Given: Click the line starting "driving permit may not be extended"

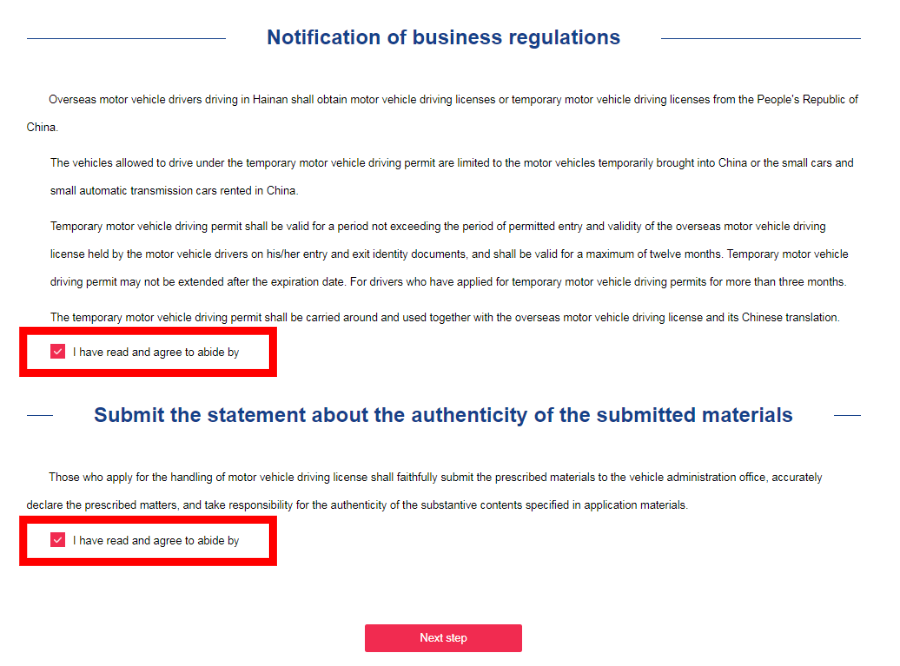Looking at the screenshot, I should [448, 282].
